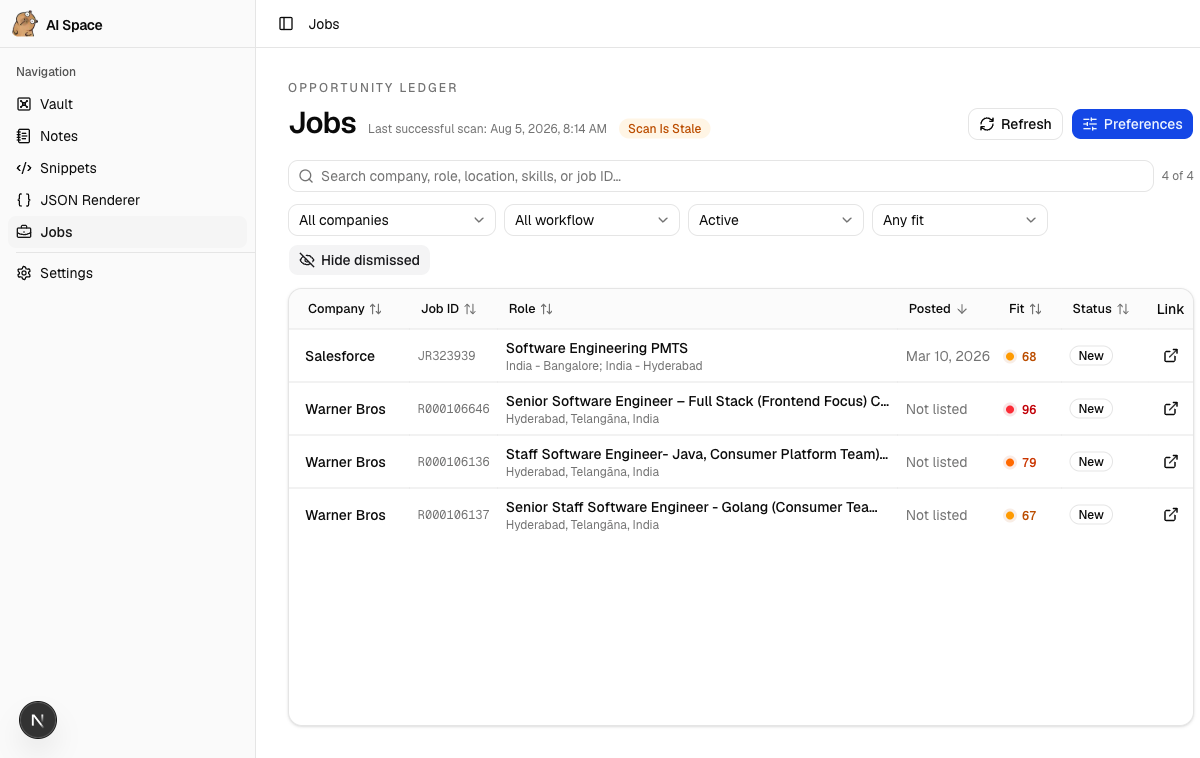Expand the All workflow dropdown
1200x758 pixels.
point(592,220)
